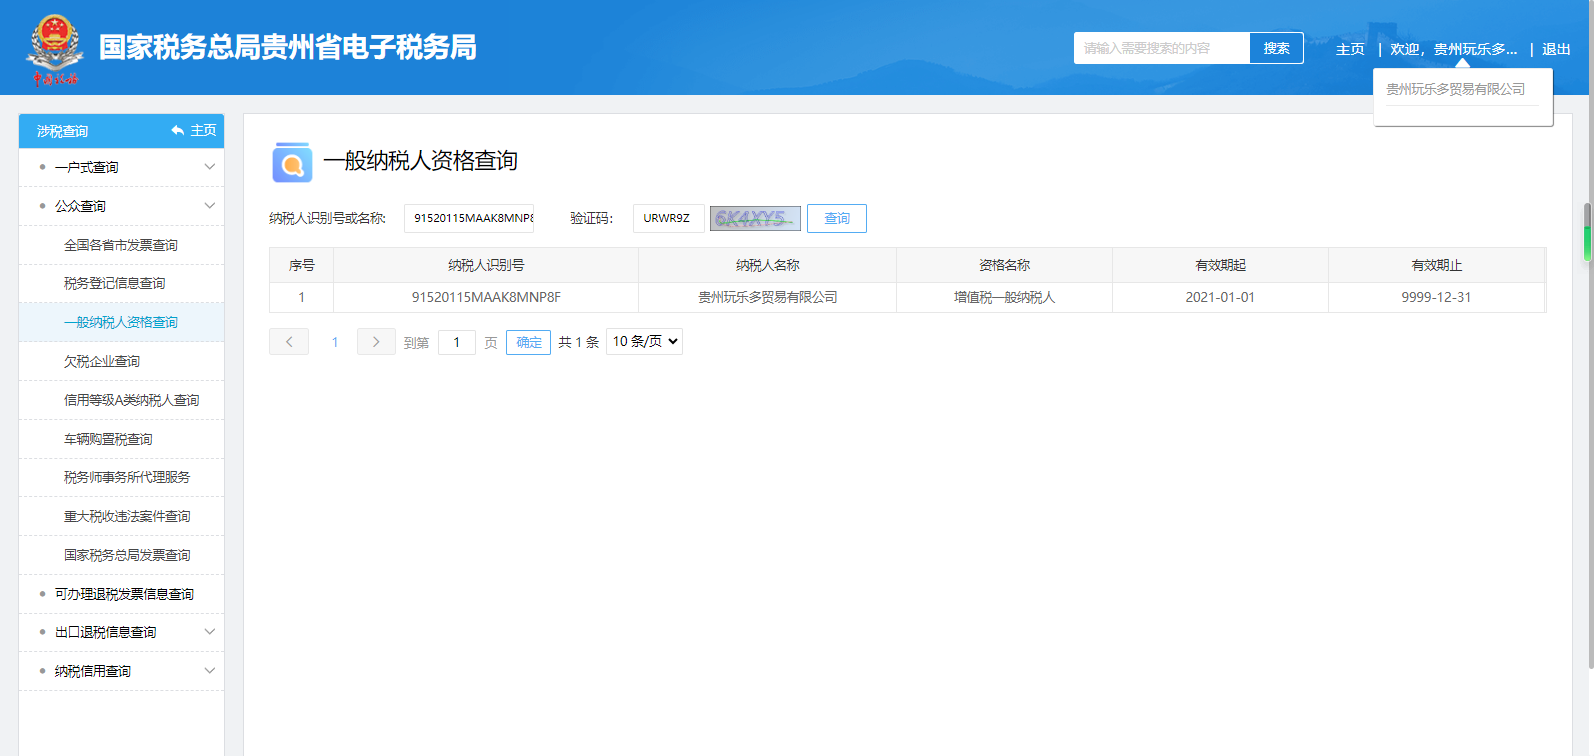Click the back-arrow home icon in sidebar header
The image size is (1594, 756).
click(x=178, y=131)
